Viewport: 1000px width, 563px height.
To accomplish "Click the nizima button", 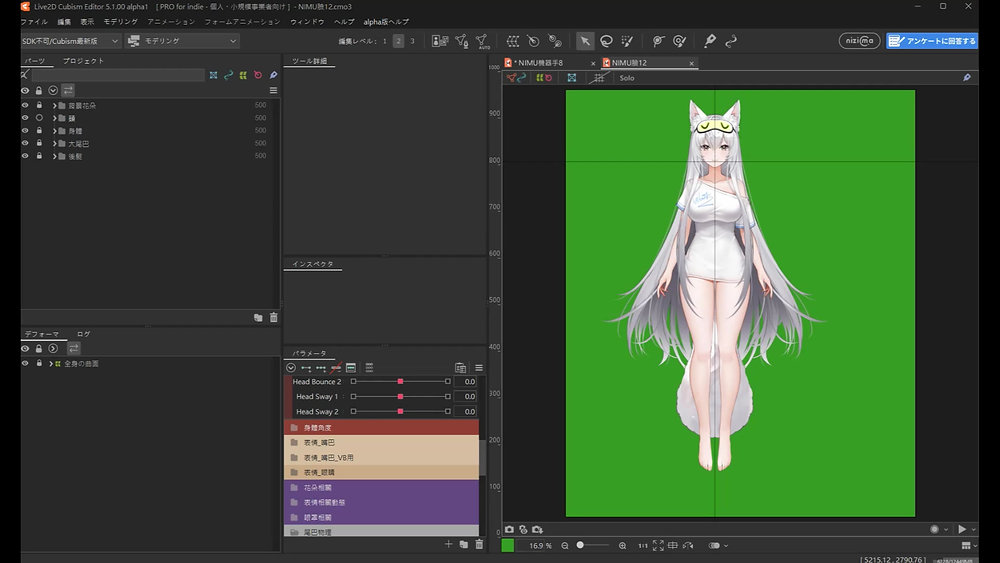I will (859, 41).
